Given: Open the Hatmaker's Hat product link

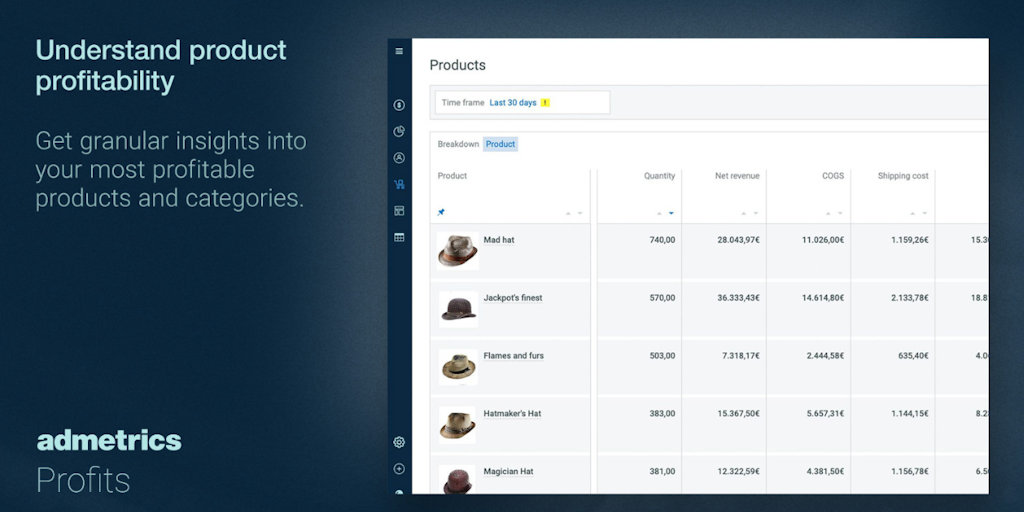Looking at the screenshot, I should coord(512,413).
